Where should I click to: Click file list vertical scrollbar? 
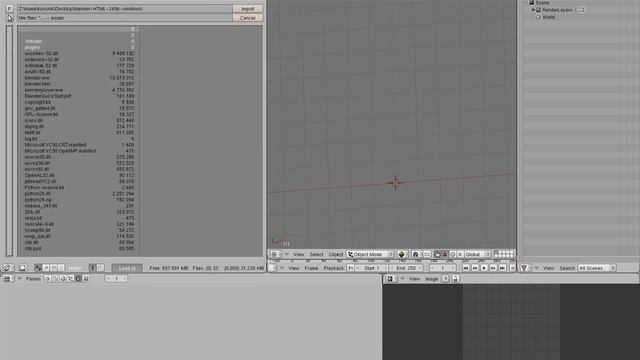pos(9,141)
